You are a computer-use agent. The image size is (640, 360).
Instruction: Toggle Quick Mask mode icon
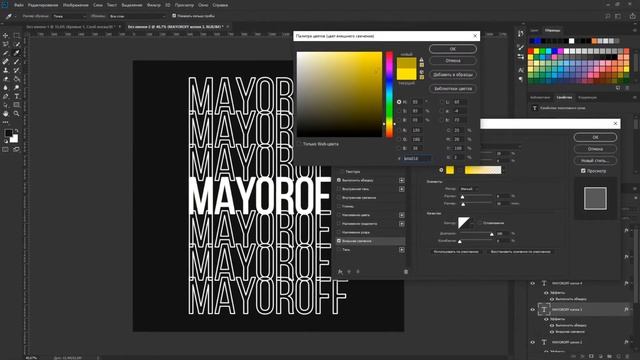click(x=5, y=150)
